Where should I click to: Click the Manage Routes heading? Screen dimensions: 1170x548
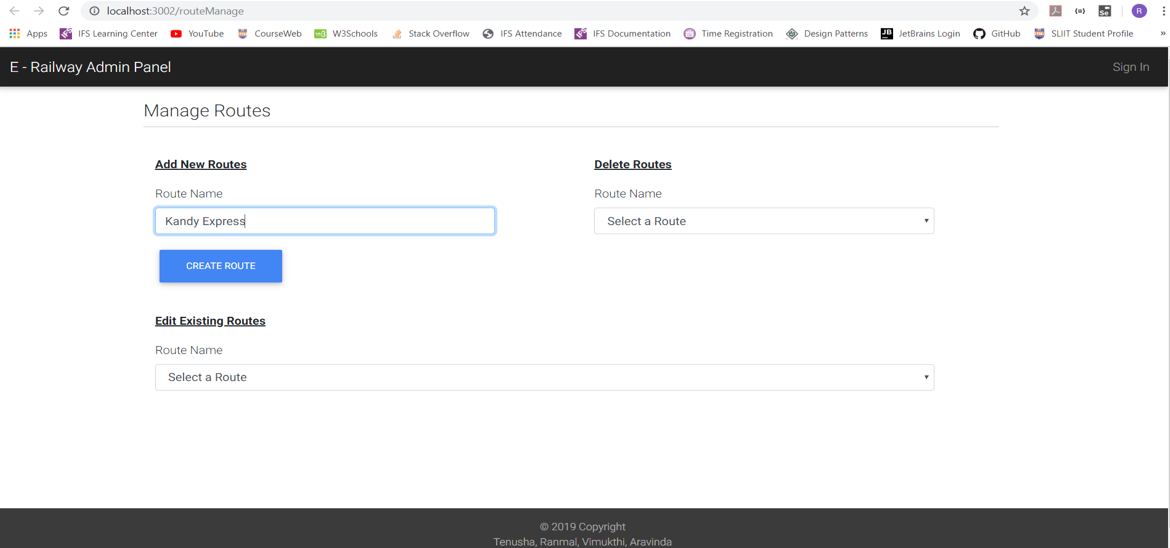click(207, 111)
